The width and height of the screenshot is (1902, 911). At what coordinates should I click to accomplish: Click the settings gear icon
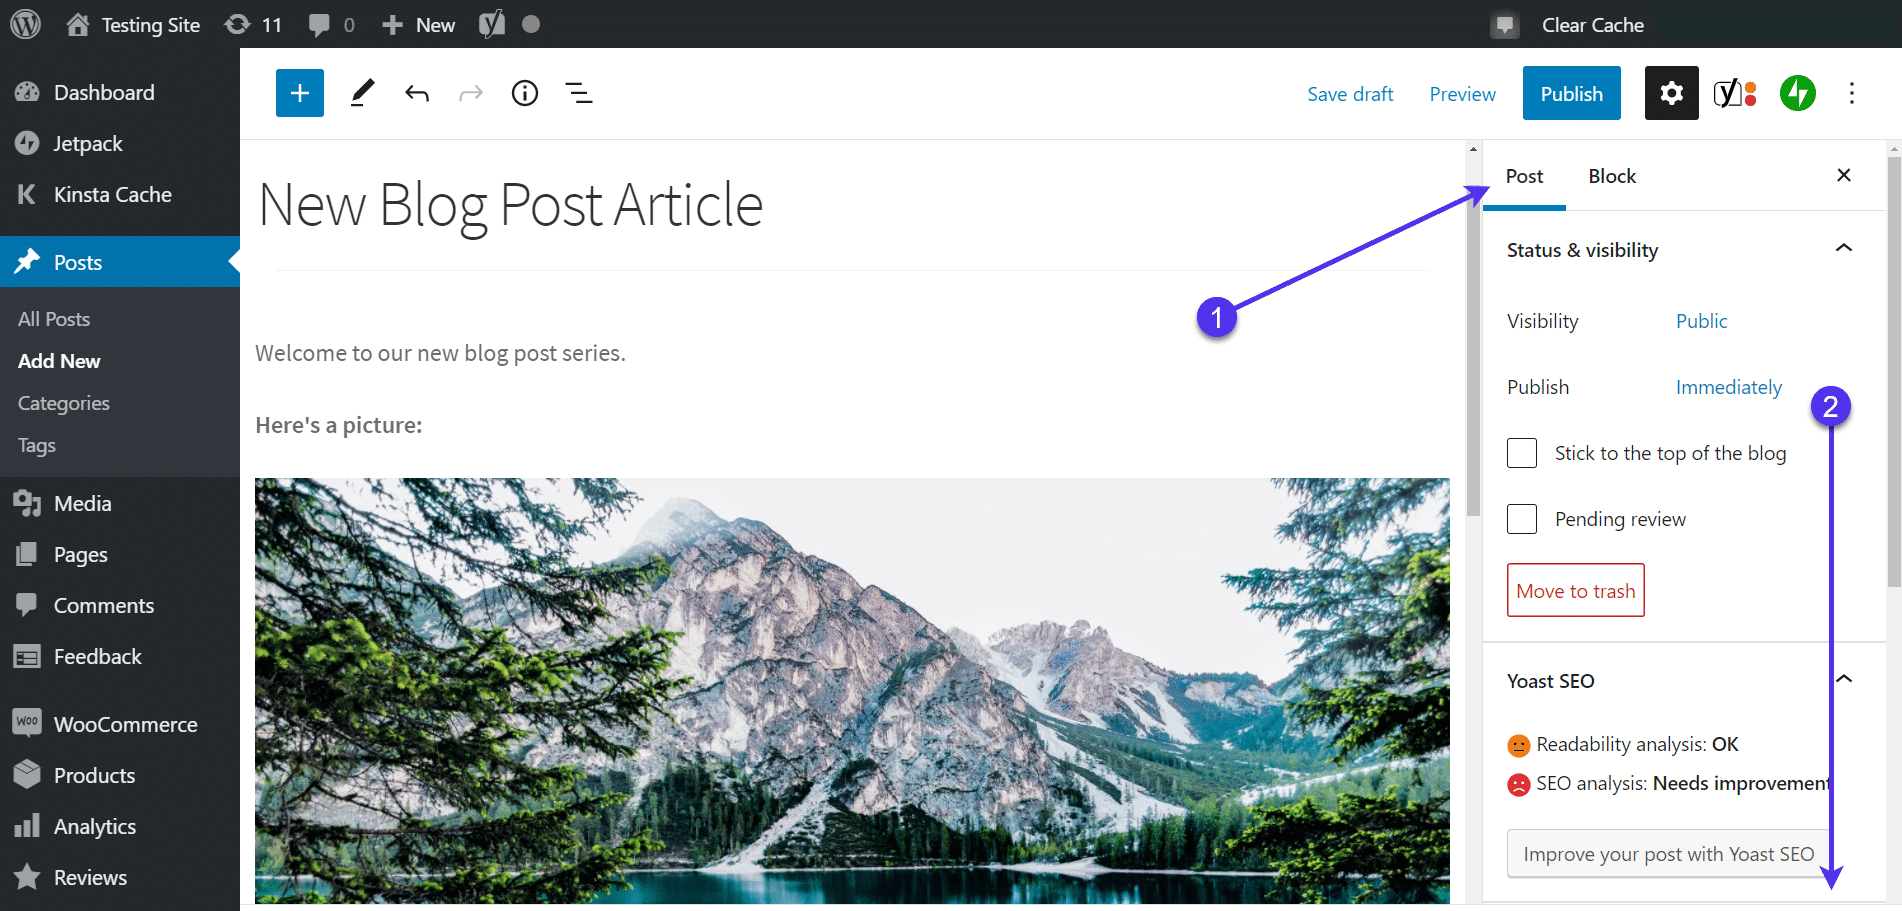coord(1671,92)
